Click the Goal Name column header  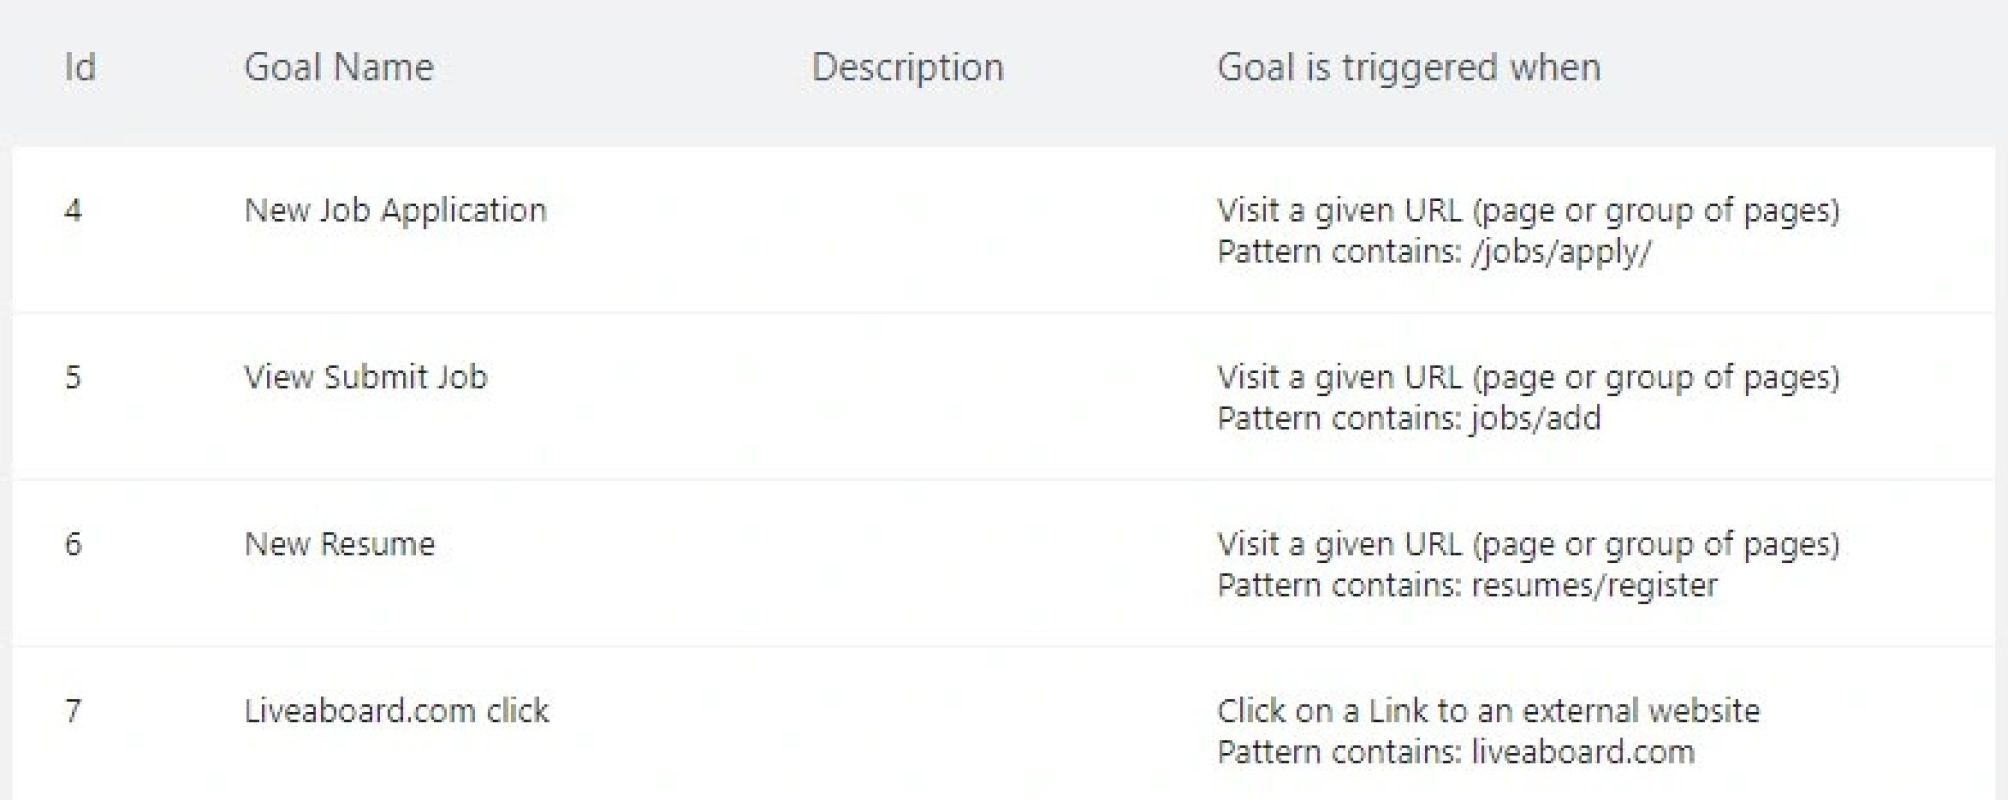coord(339,68)
